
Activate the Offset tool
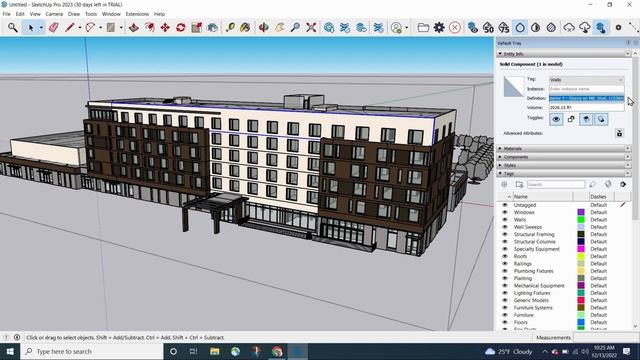[149, 27]
